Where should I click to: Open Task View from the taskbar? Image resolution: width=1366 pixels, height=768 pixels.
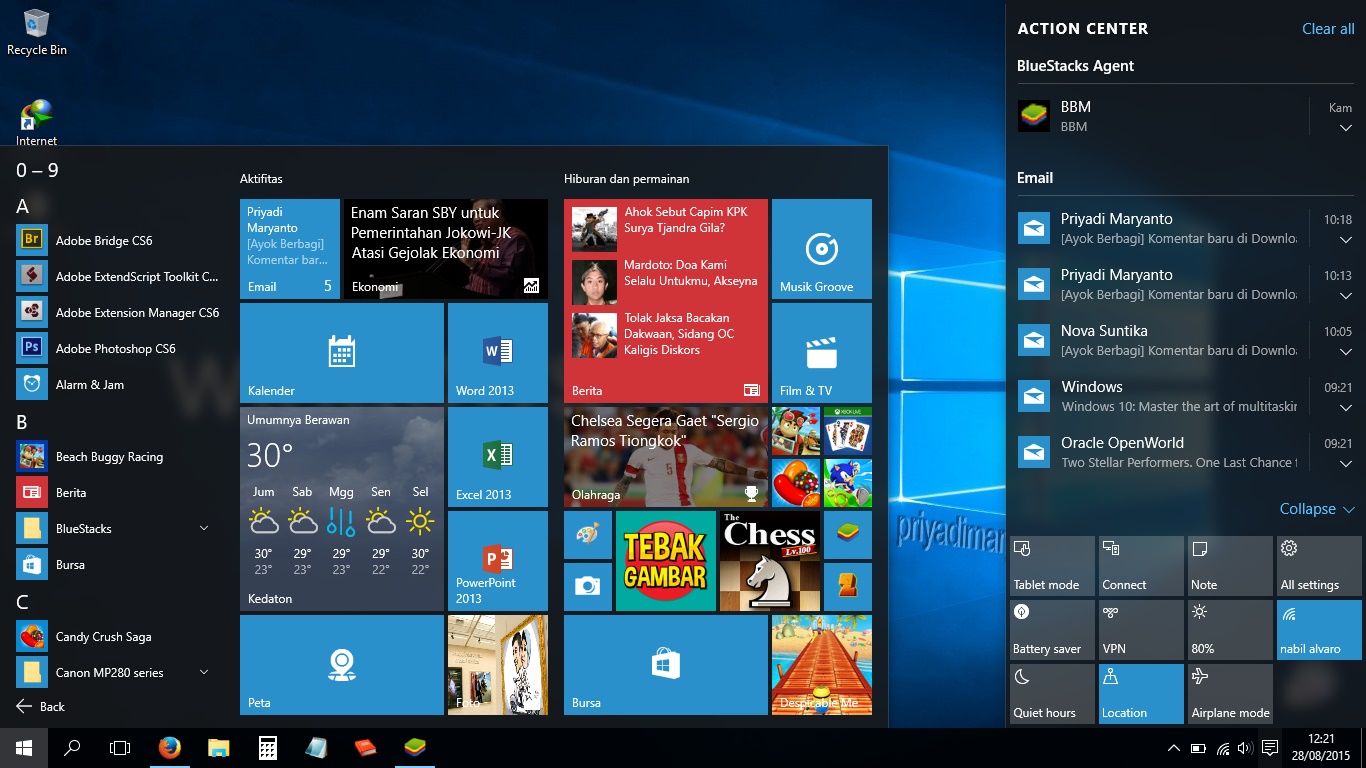pos(120,747)
